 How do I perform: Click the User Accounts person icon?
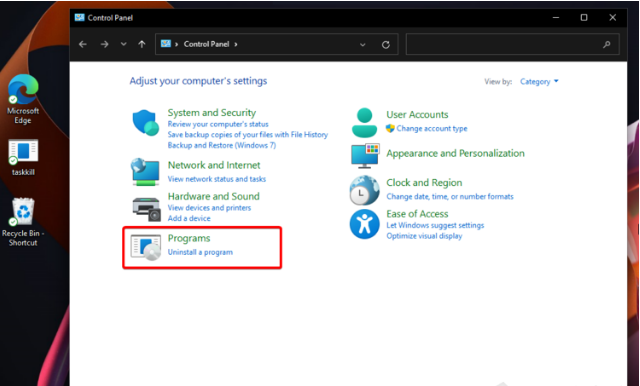(x=364, y=122)
